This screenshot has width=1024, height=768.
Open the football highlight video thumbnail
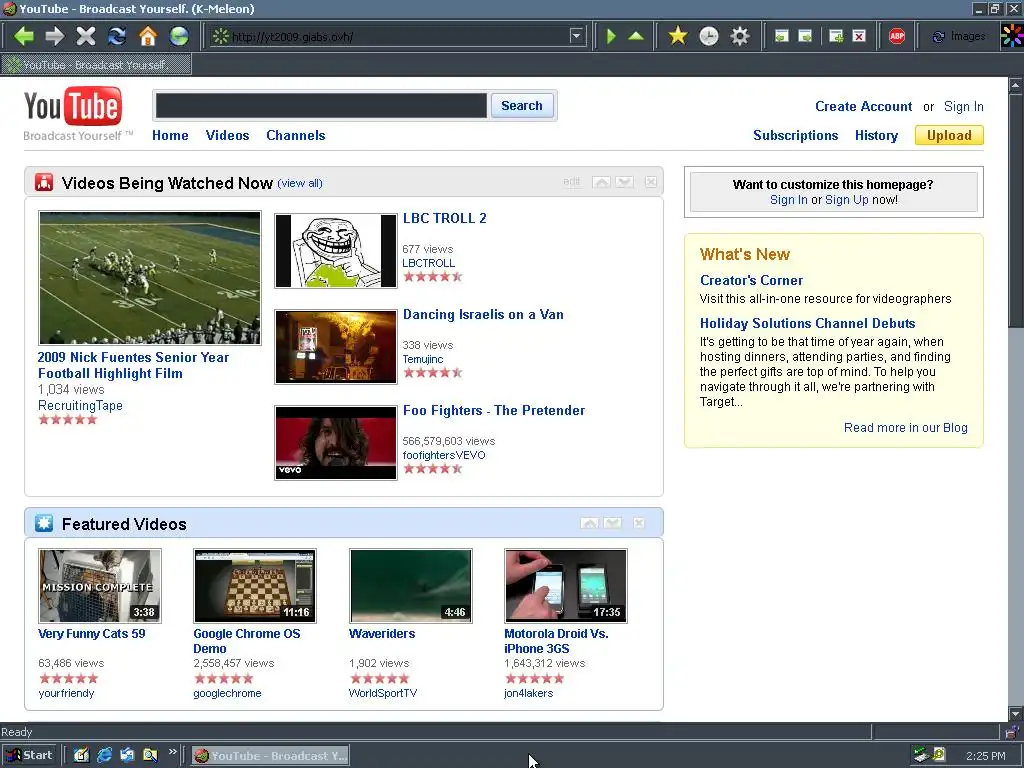[x=150, y=278]
